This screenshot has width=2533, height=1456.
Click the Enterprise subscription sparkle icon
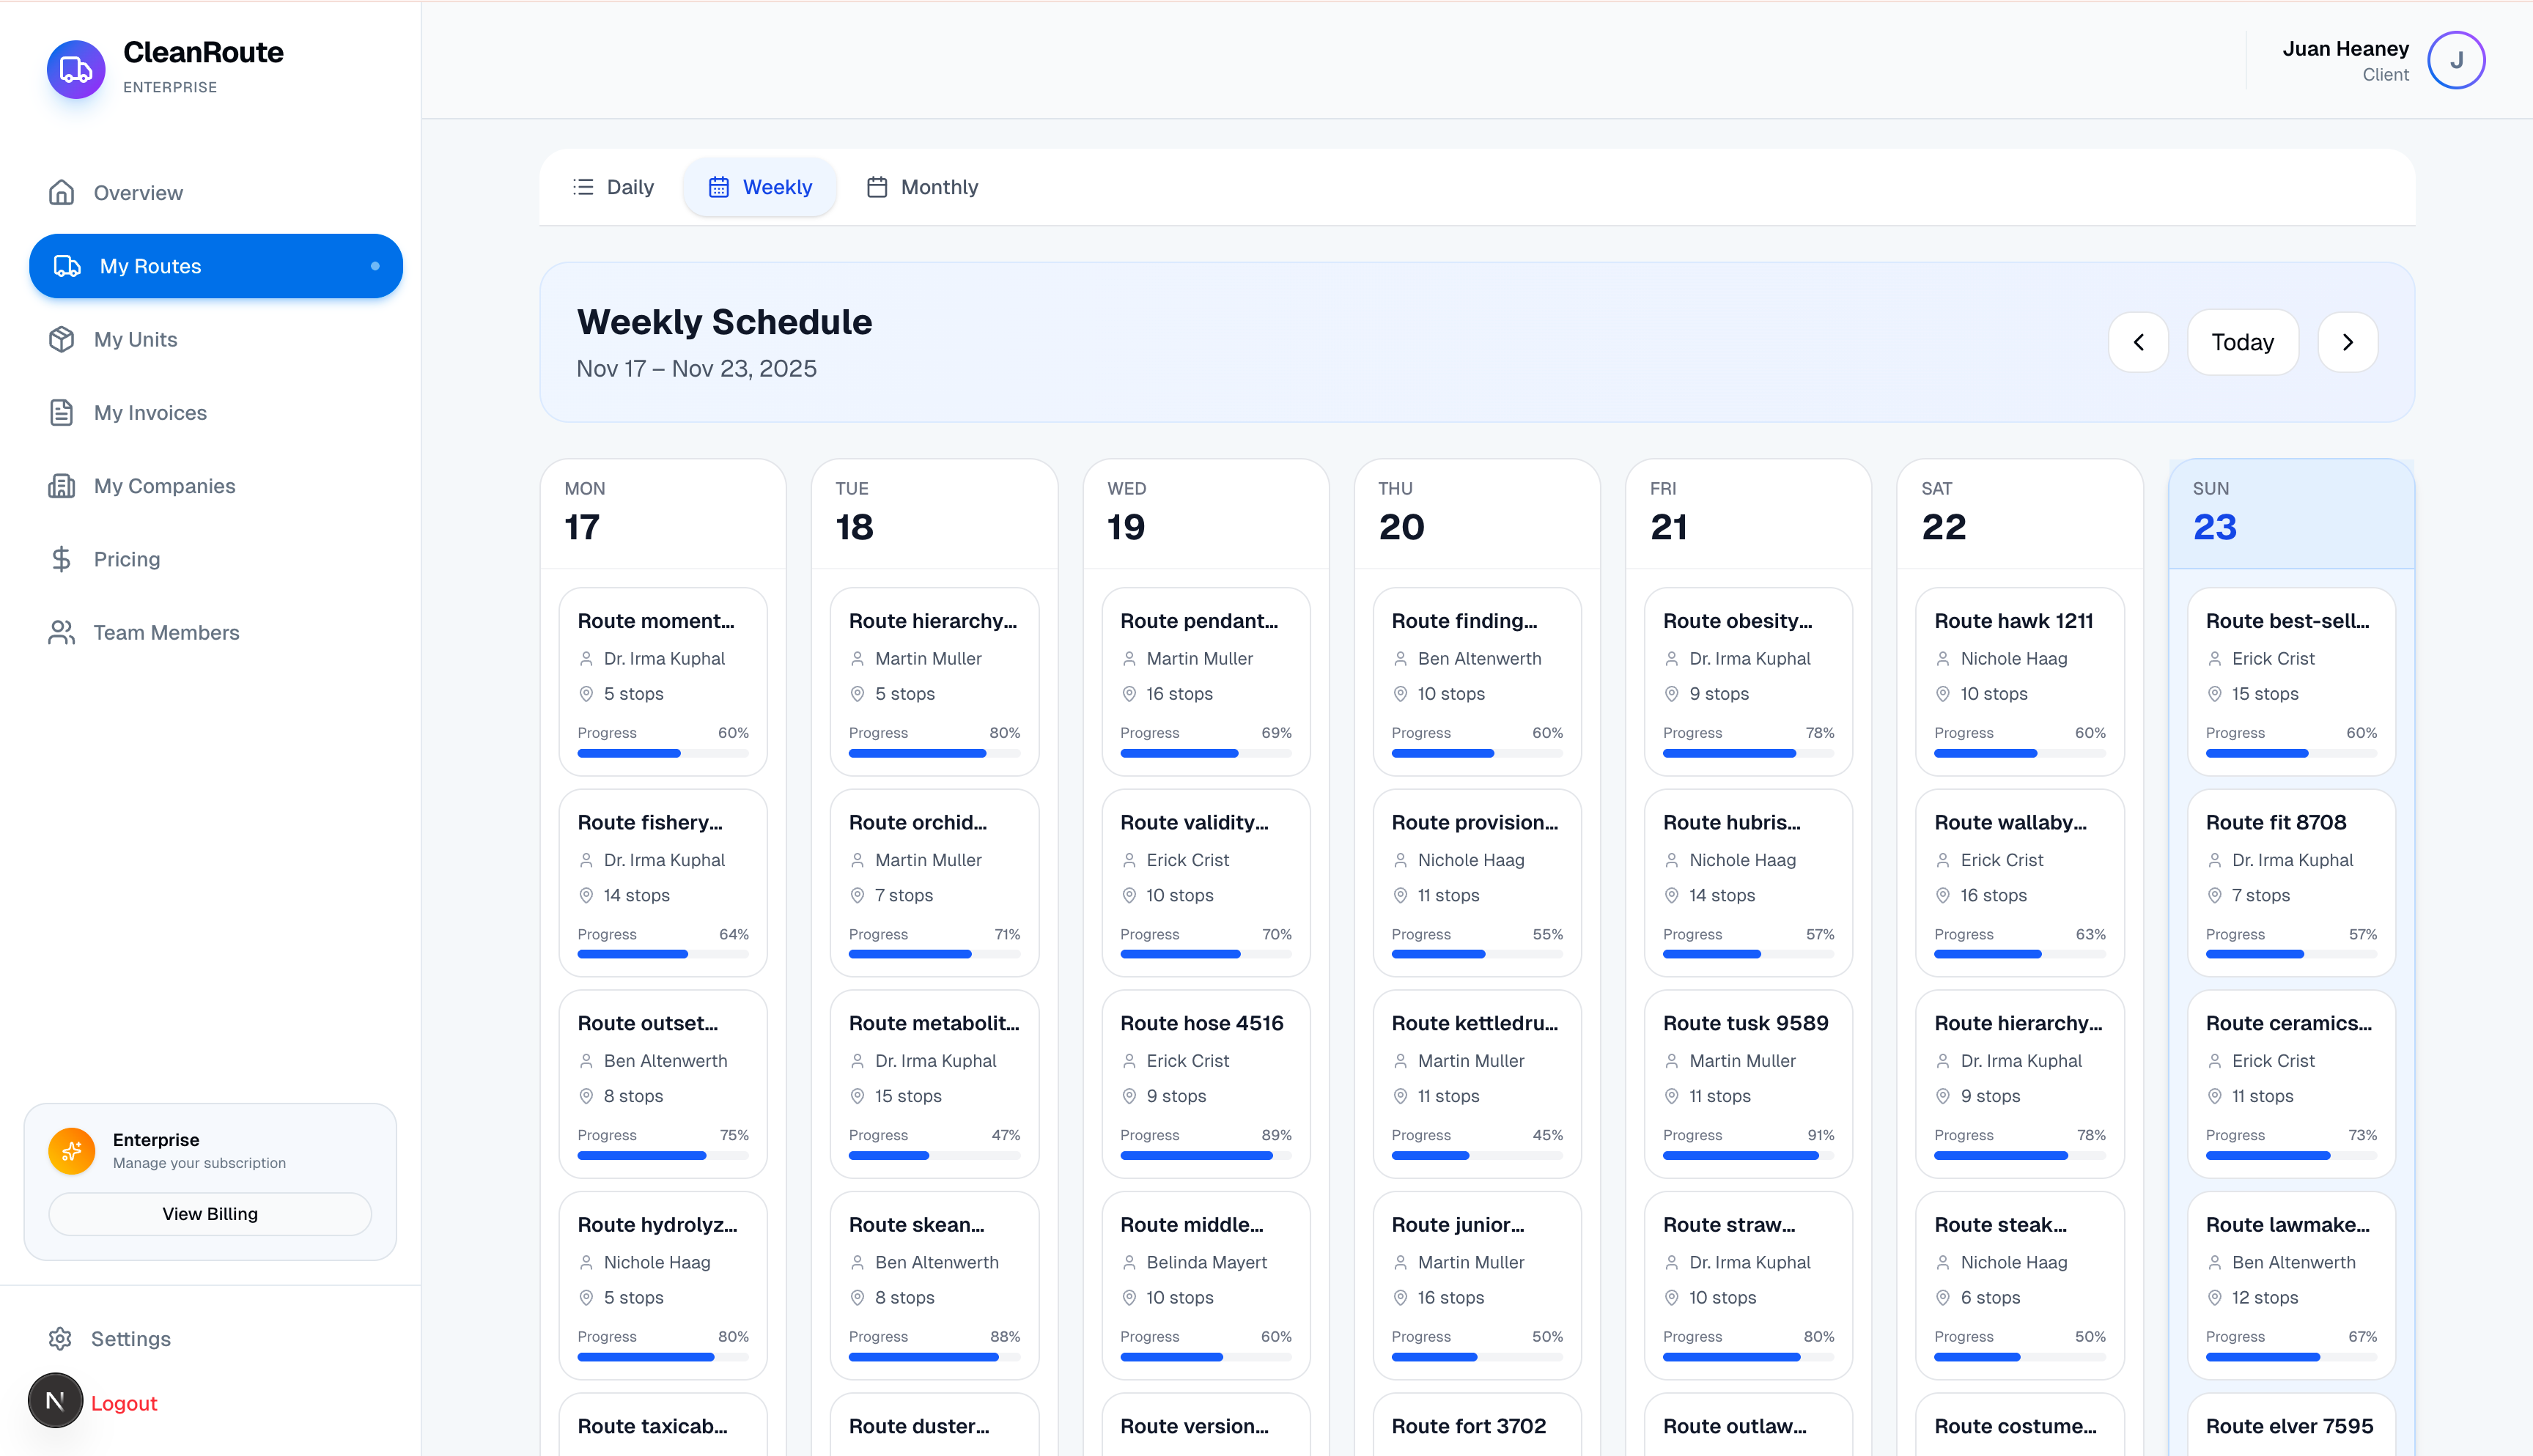[71, 1151]
